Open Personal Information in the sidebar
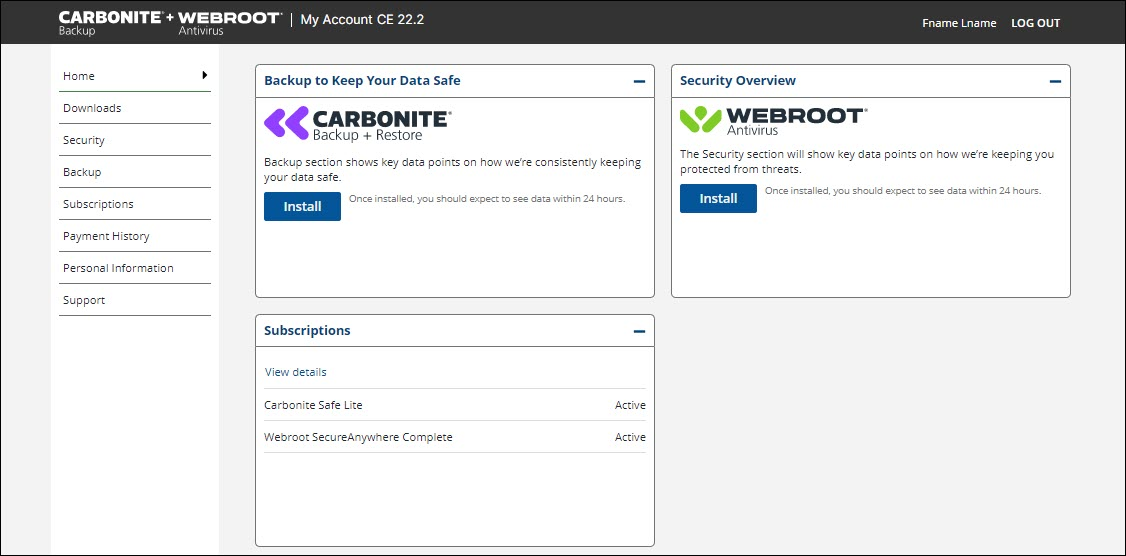Screen dimensions: 1126x556 click(135, 268)
